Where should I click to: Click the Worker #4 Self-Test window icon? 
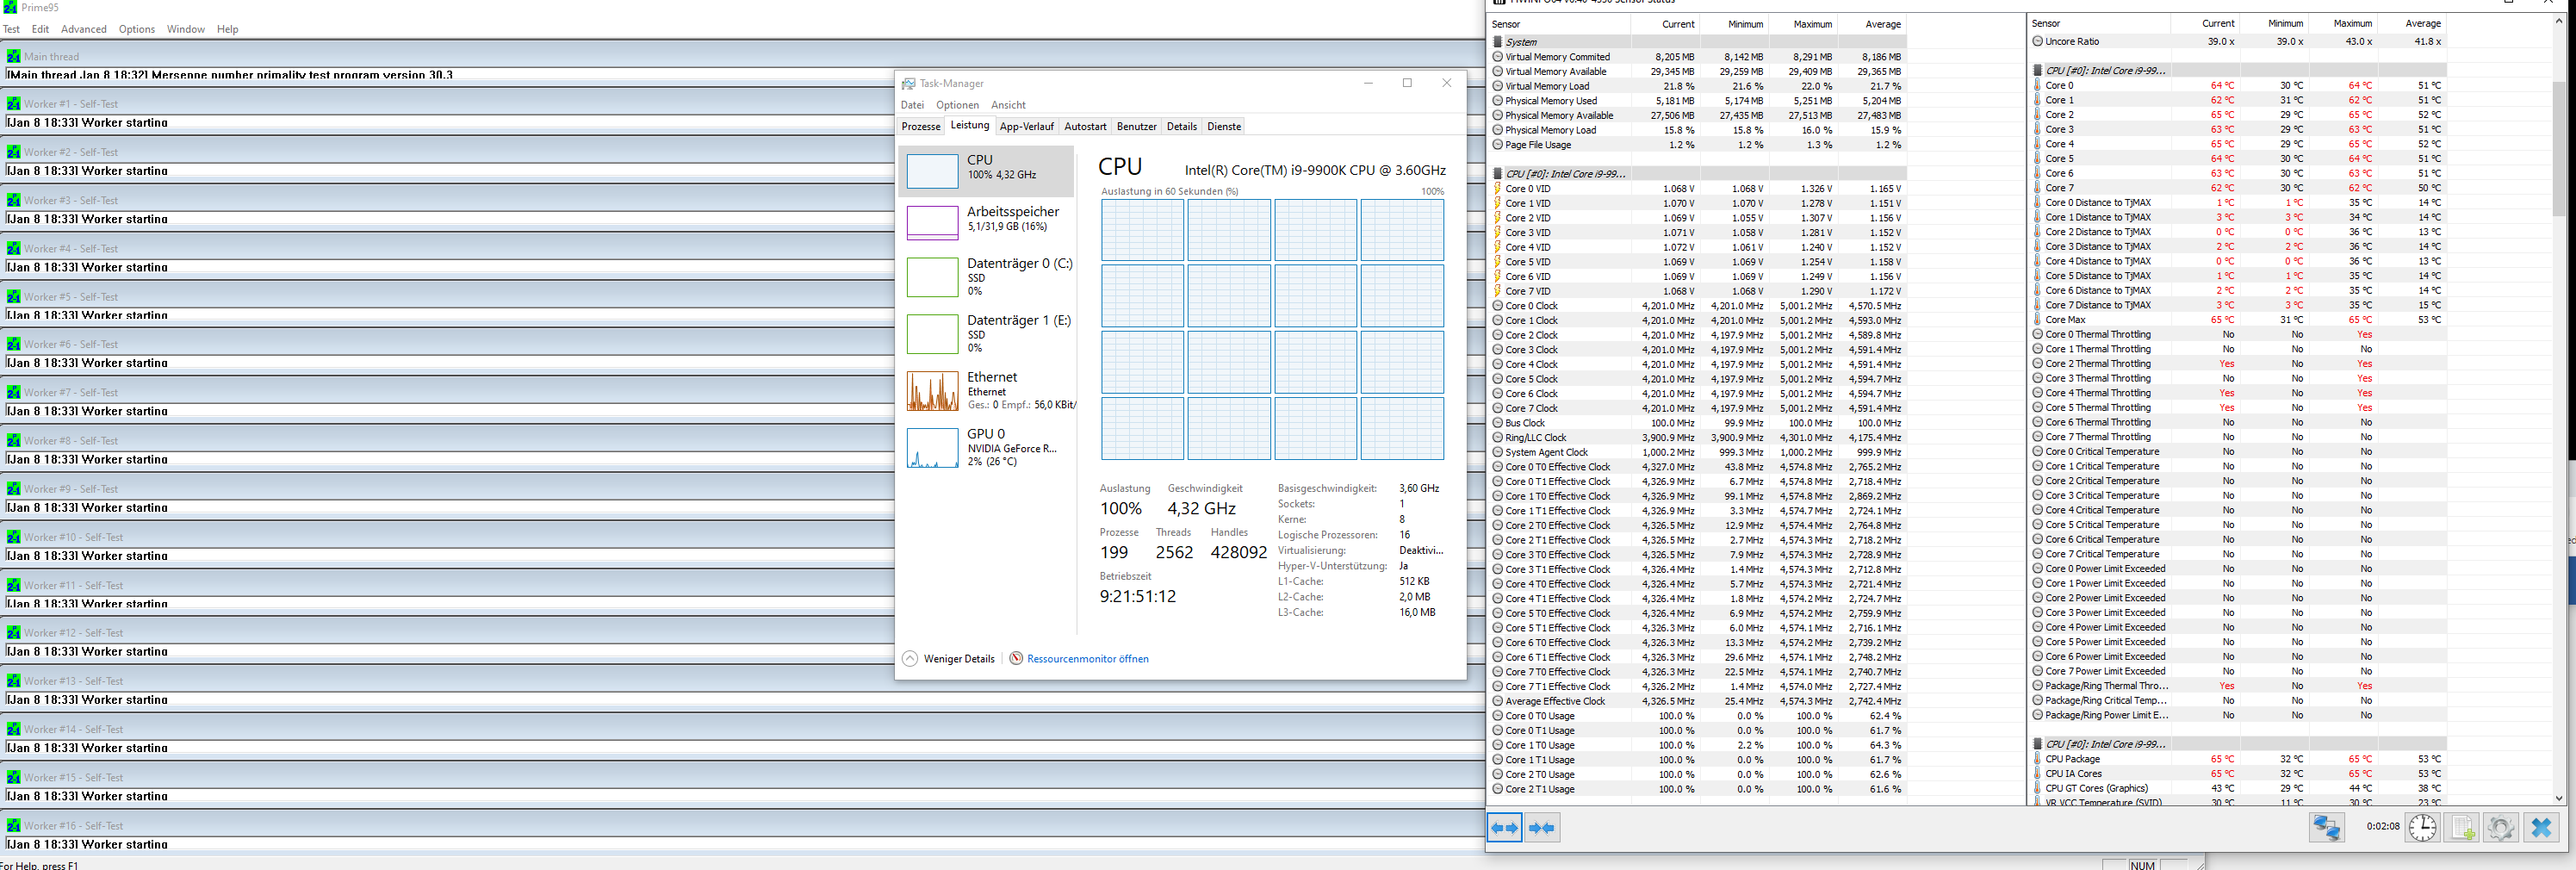pyautogui.click(x=14, y=248)
